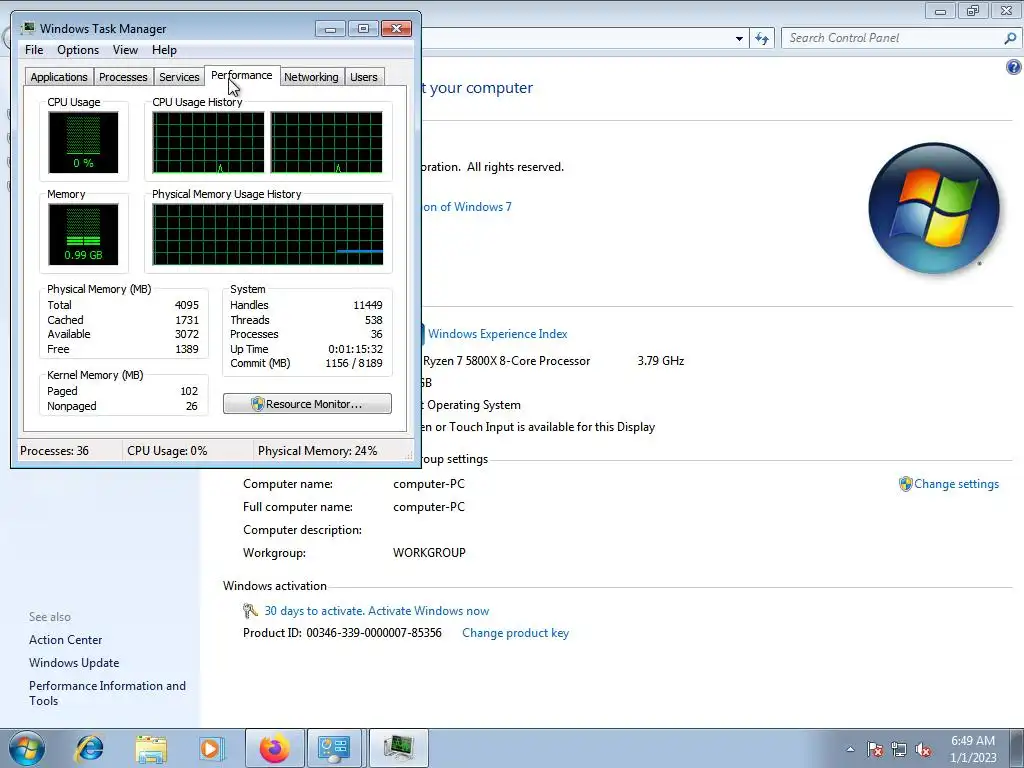
Task: Click Activate Windows now link
Action: pyautogui.click(x=428, y=611)
